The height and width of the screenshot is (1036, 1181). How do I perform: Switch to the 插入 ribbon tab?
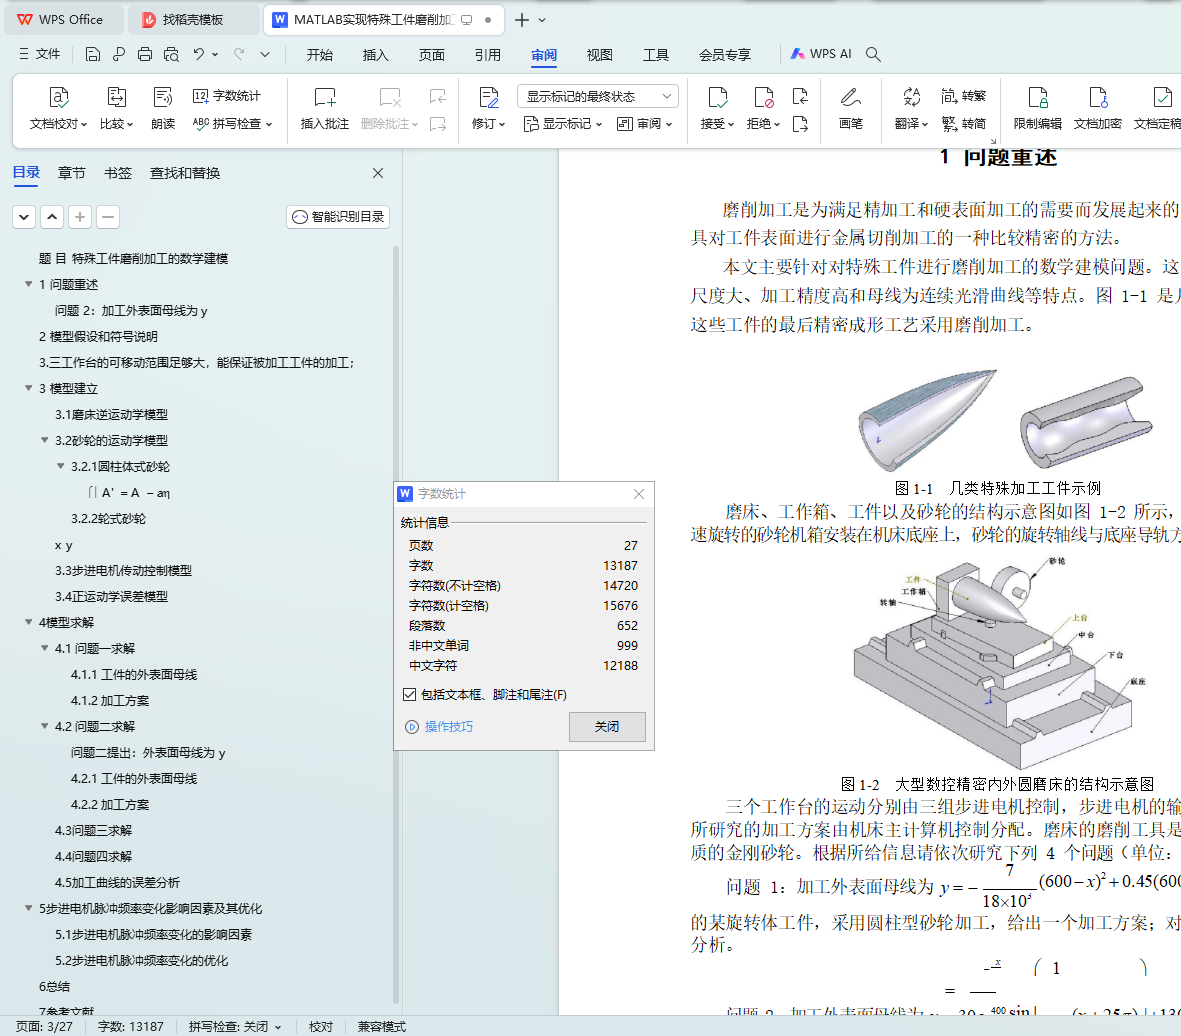(375, 54)
